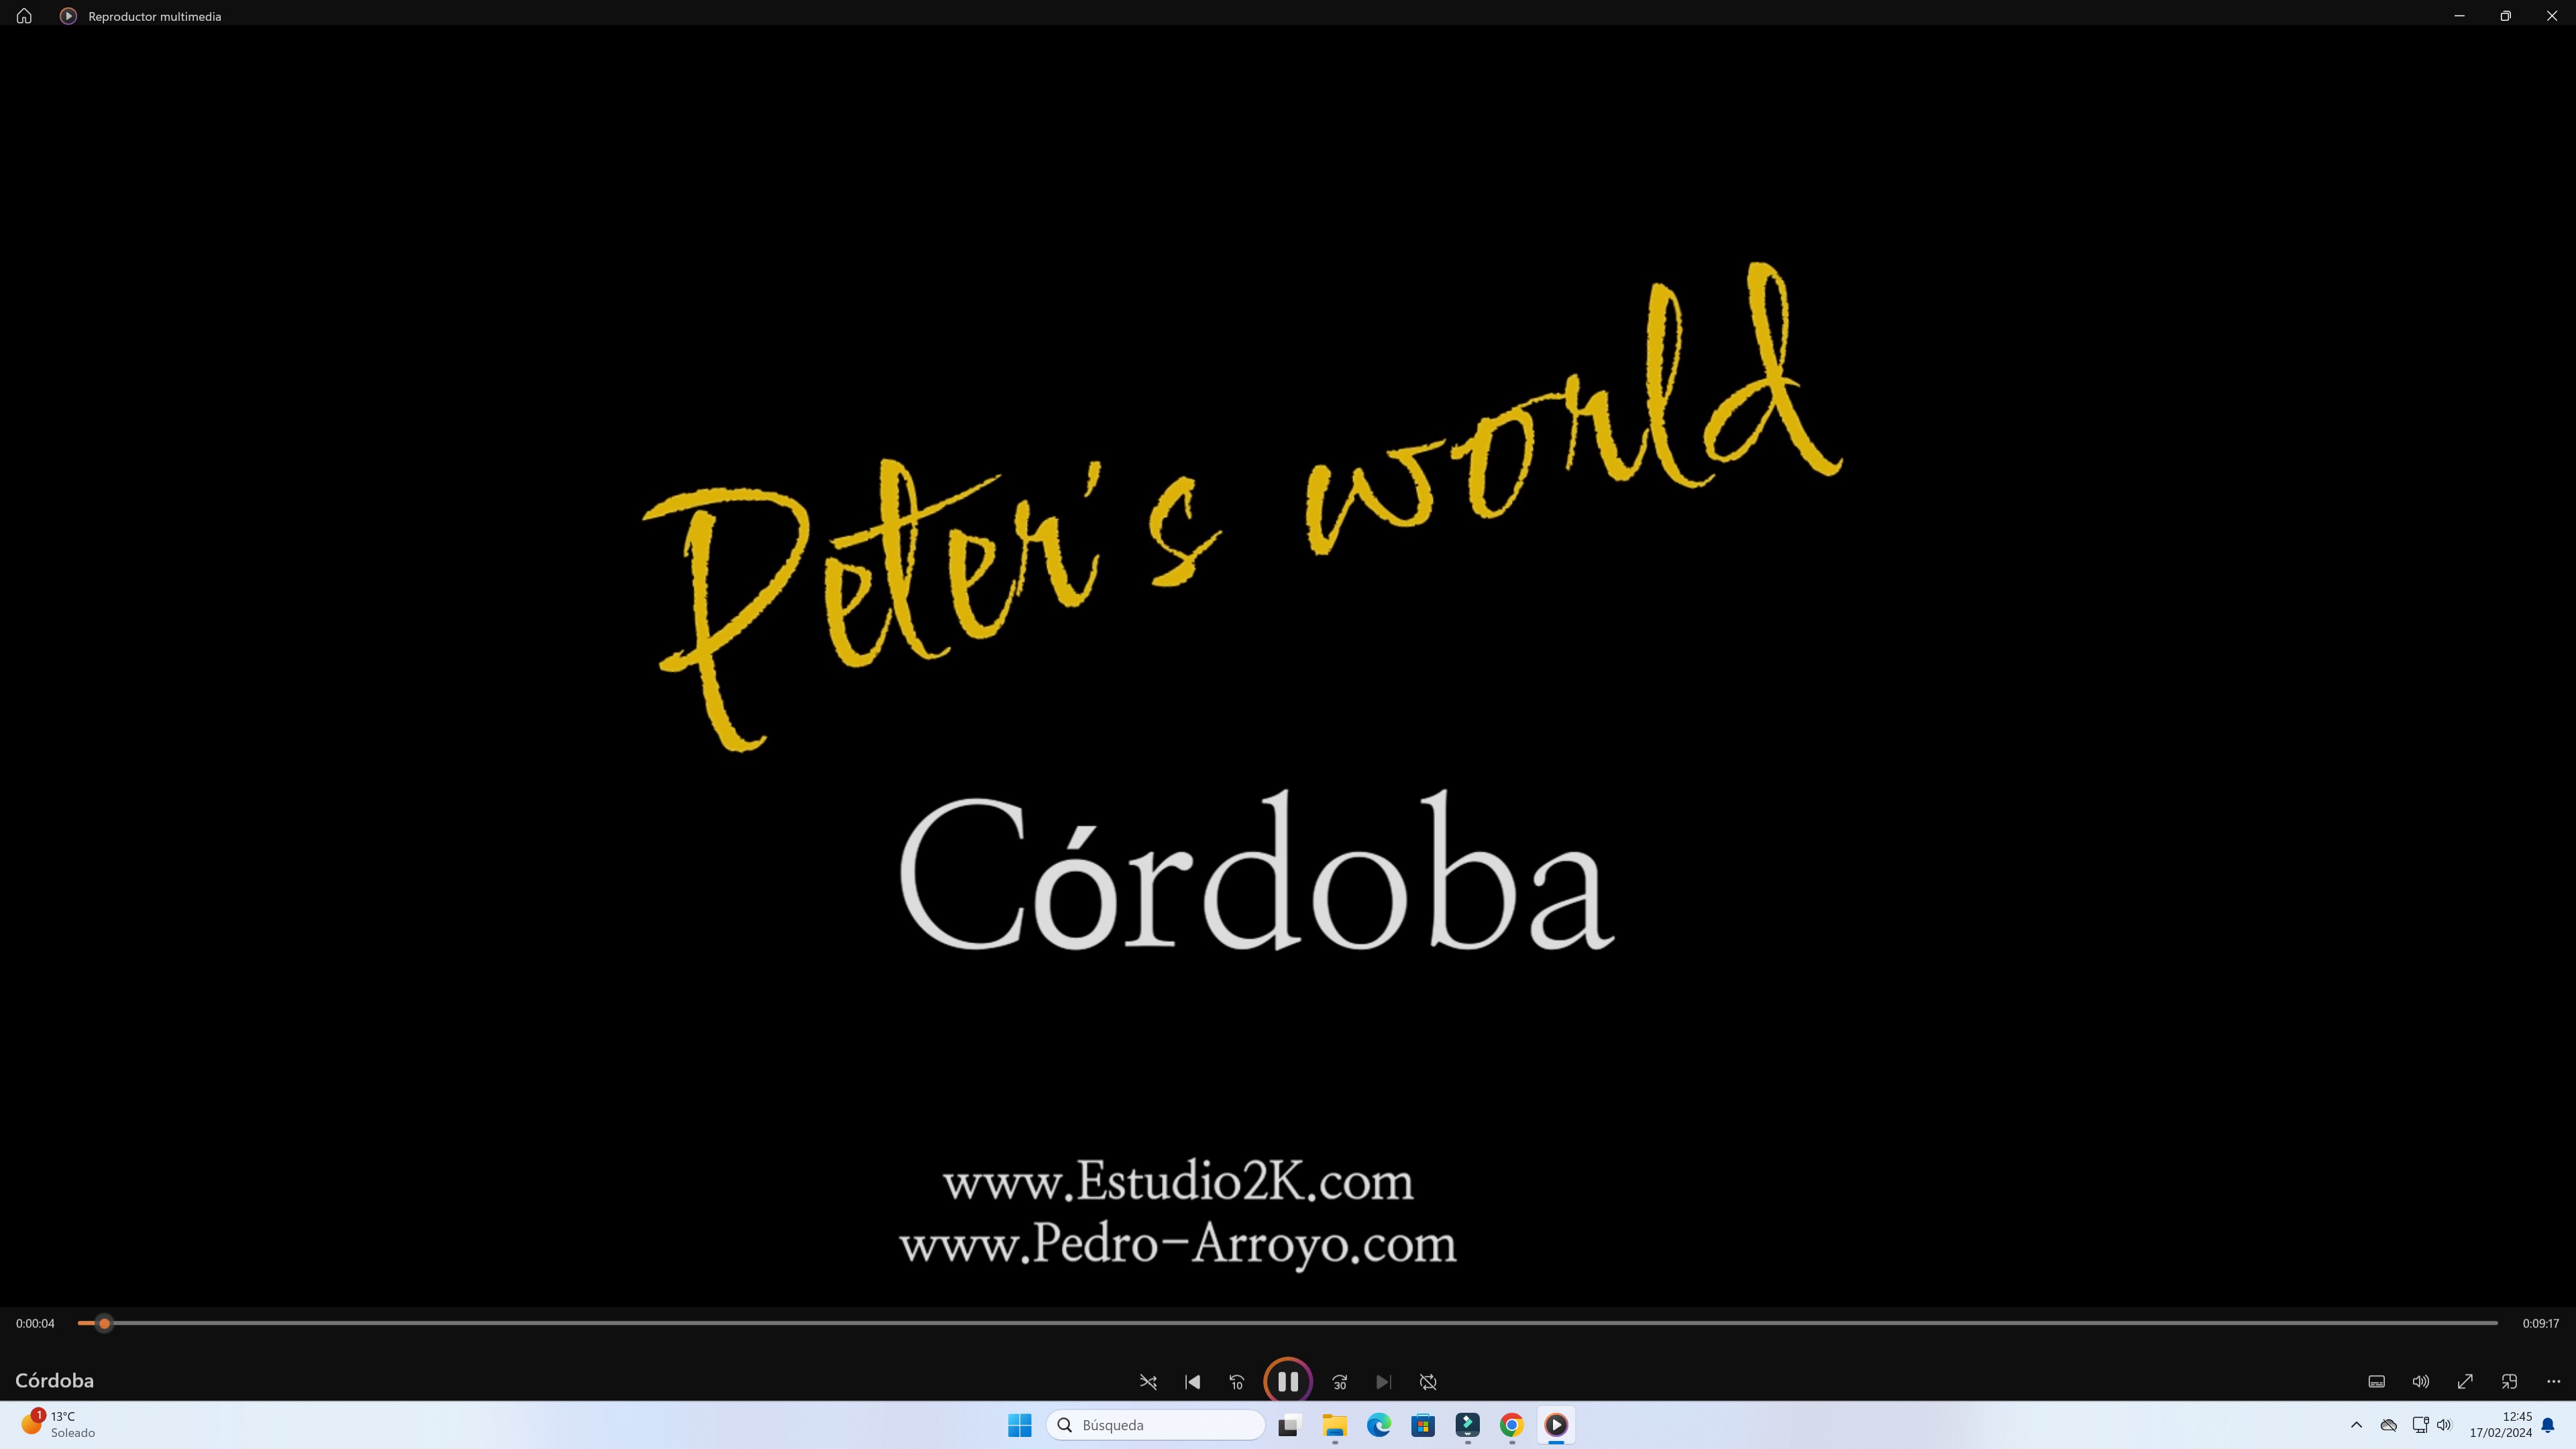Click the Búsqueda taskbar search box
Image resolution: width=2576 pixels, height=1449 pixels.
1156,1425
